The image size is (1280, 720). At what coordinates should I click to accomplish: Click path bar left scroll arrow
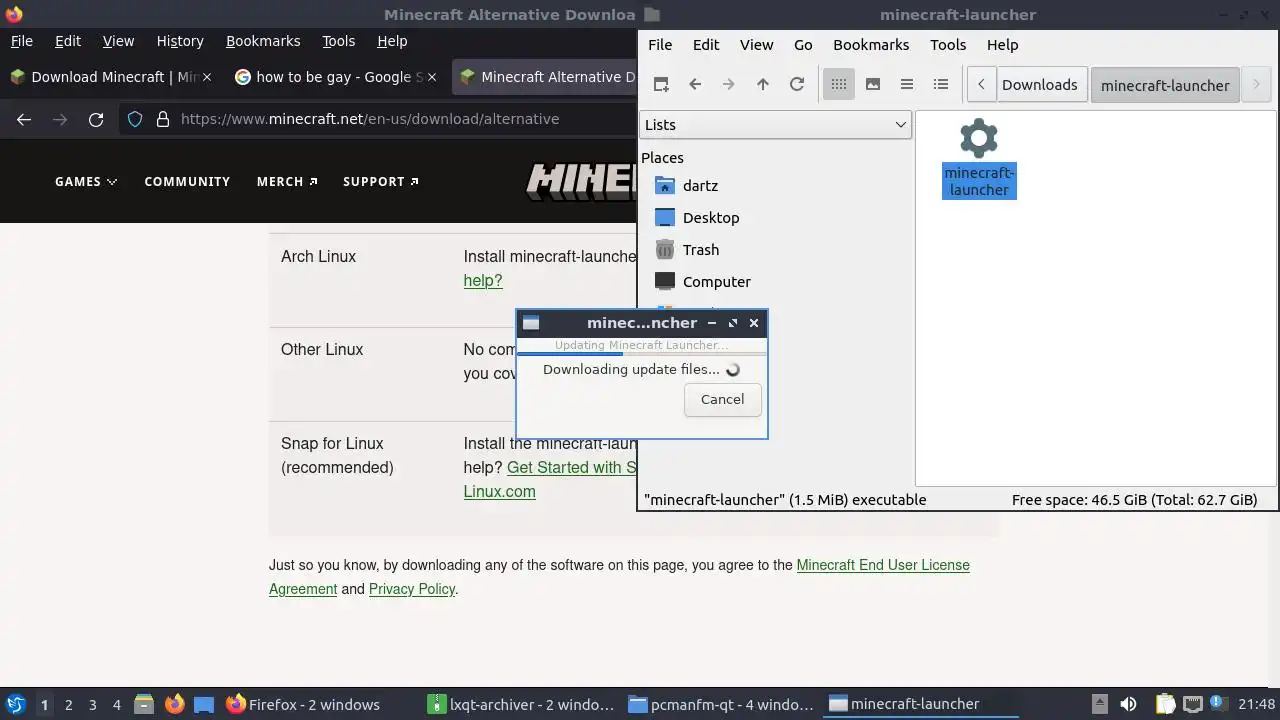coord(981,84)
